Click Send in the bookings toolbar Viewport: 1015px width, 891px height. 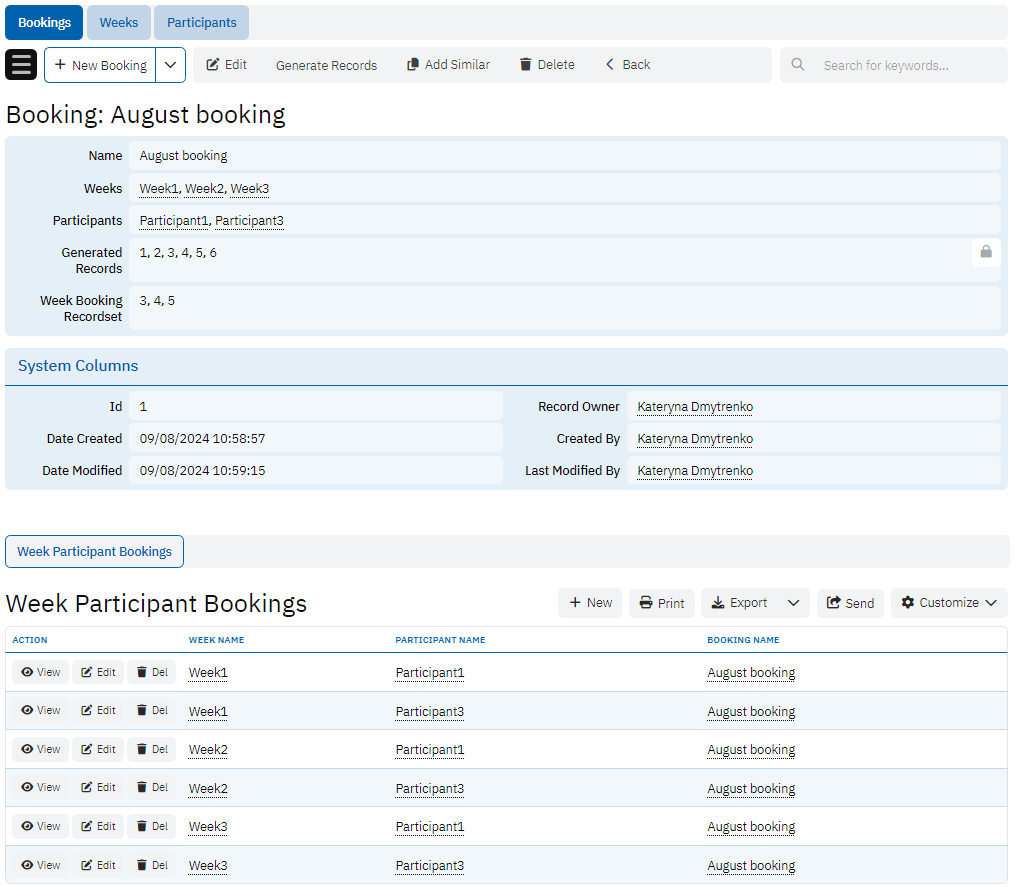click(849, 603)
